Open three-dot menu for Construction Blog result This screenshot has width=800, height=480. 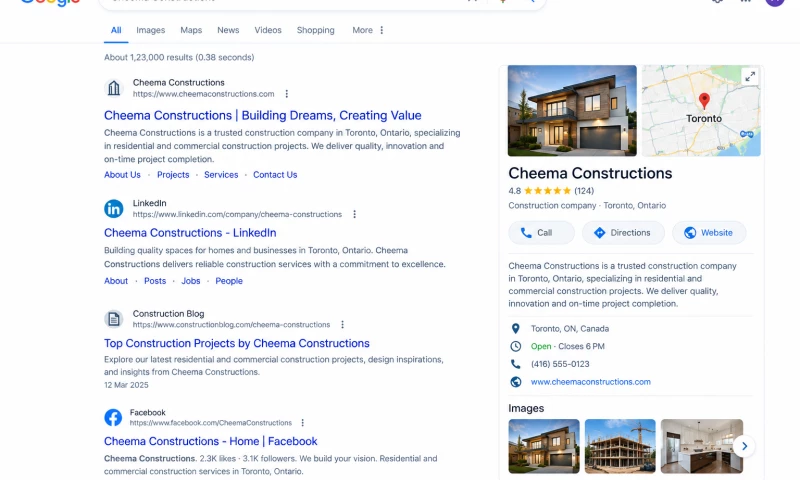tap(342, 324)
